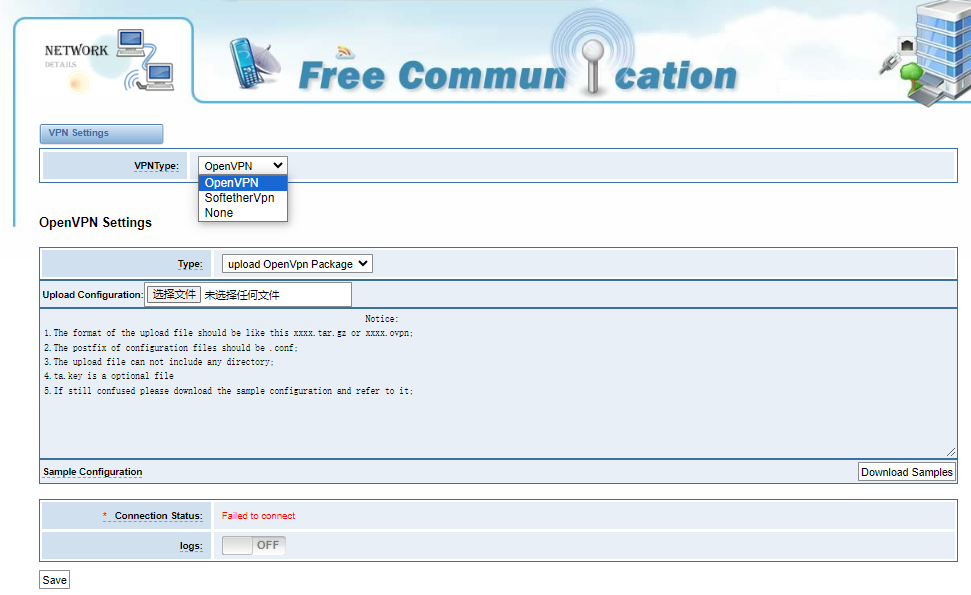Click the 'ta.key is a optional file' line
Viewport: 971px width, 595px height.
[109, 376]
